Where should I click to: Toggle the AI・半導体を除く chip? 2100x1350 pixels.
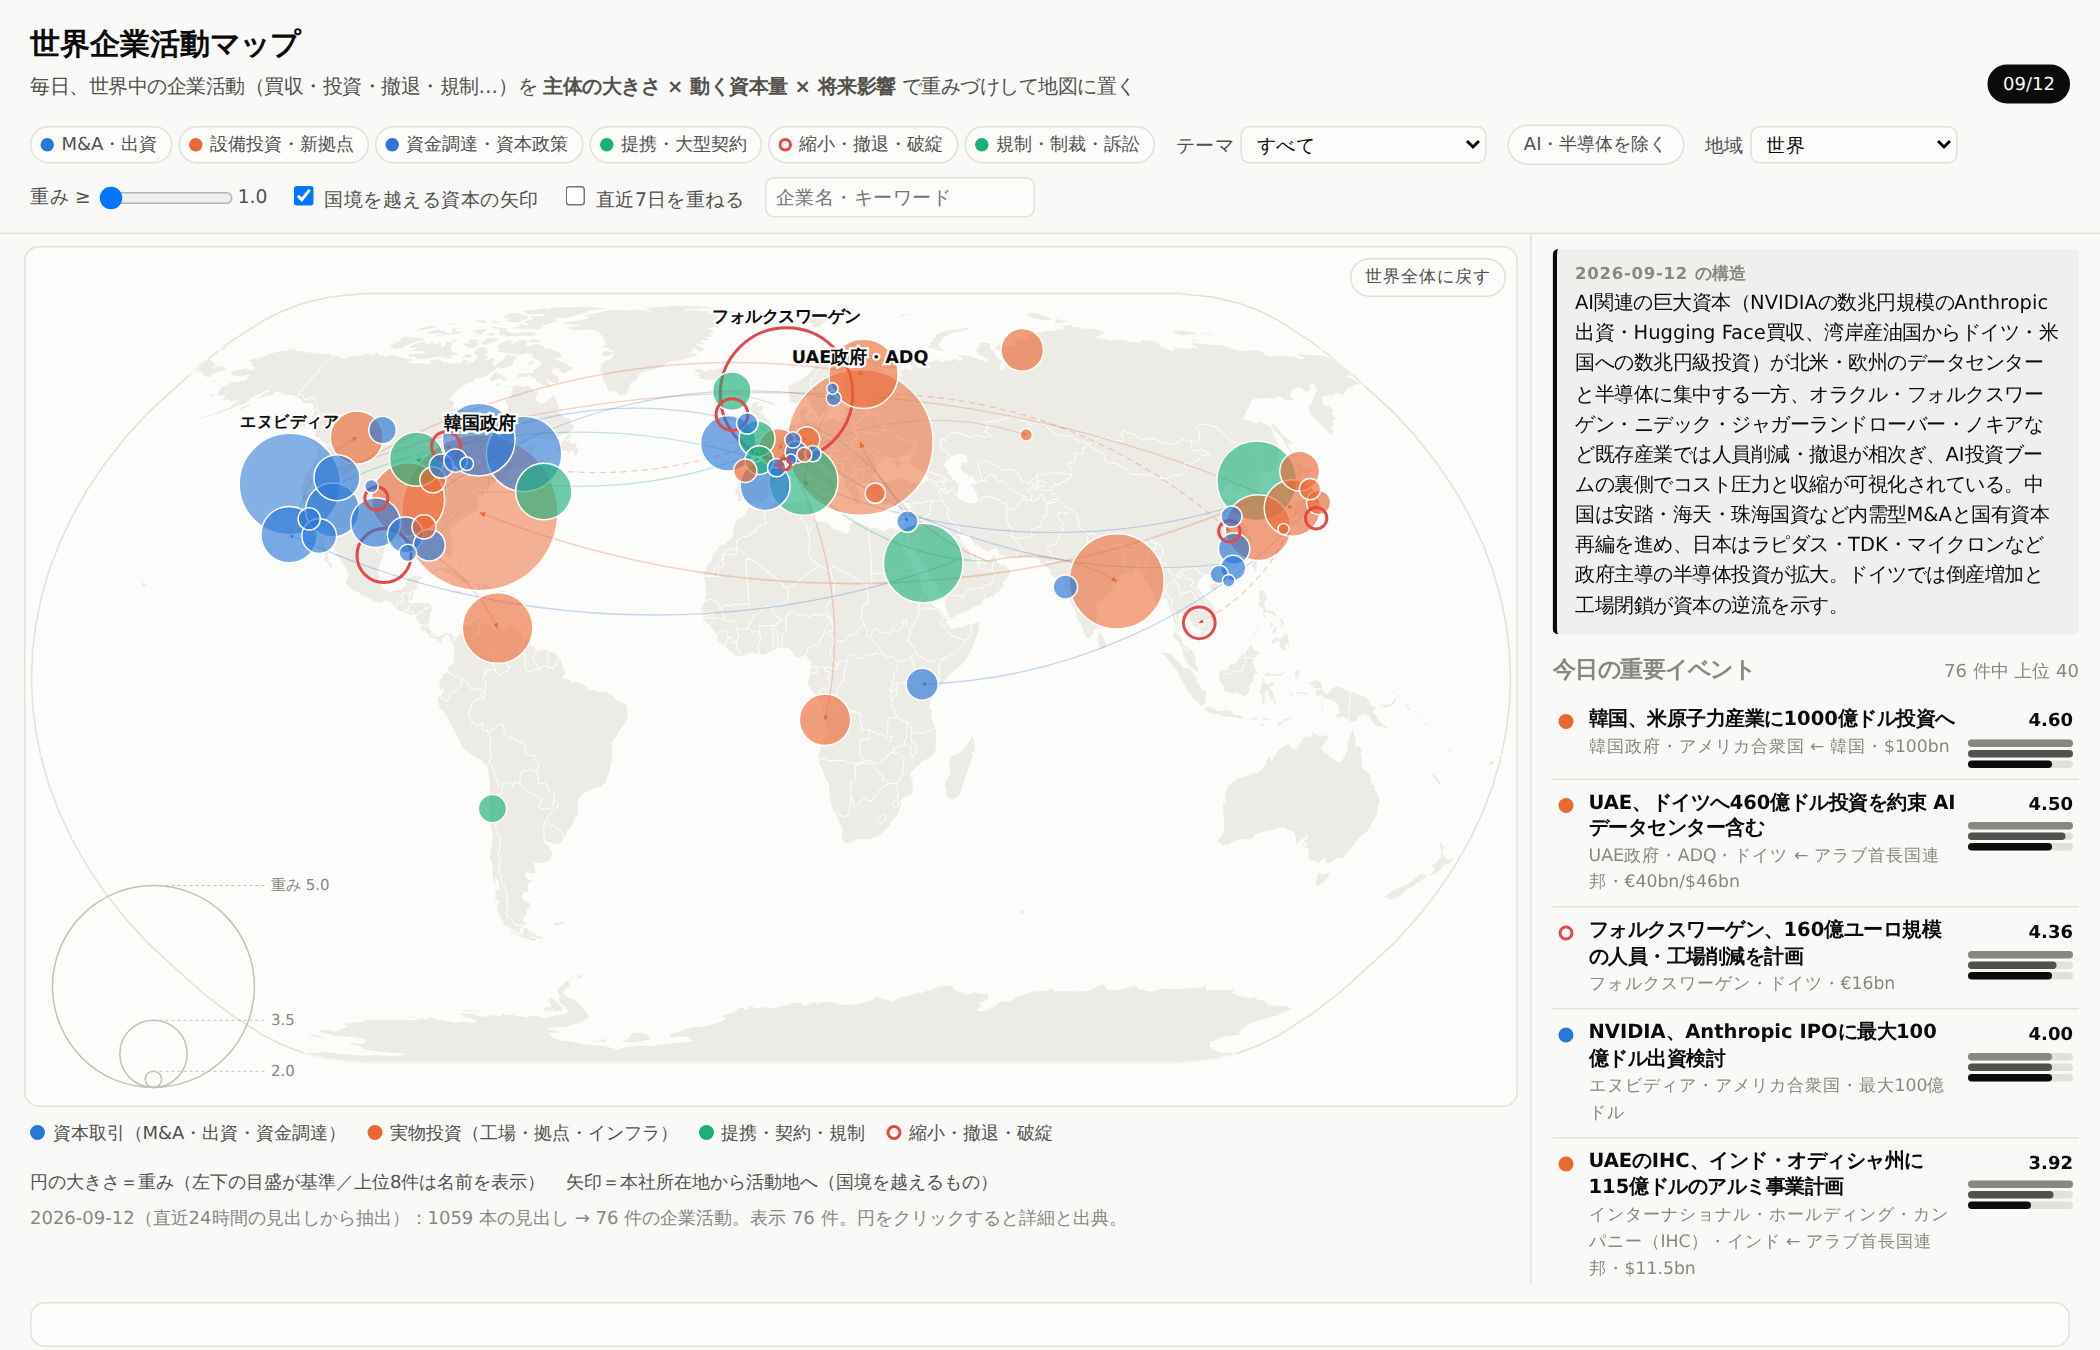click(x=1595, y=145)
